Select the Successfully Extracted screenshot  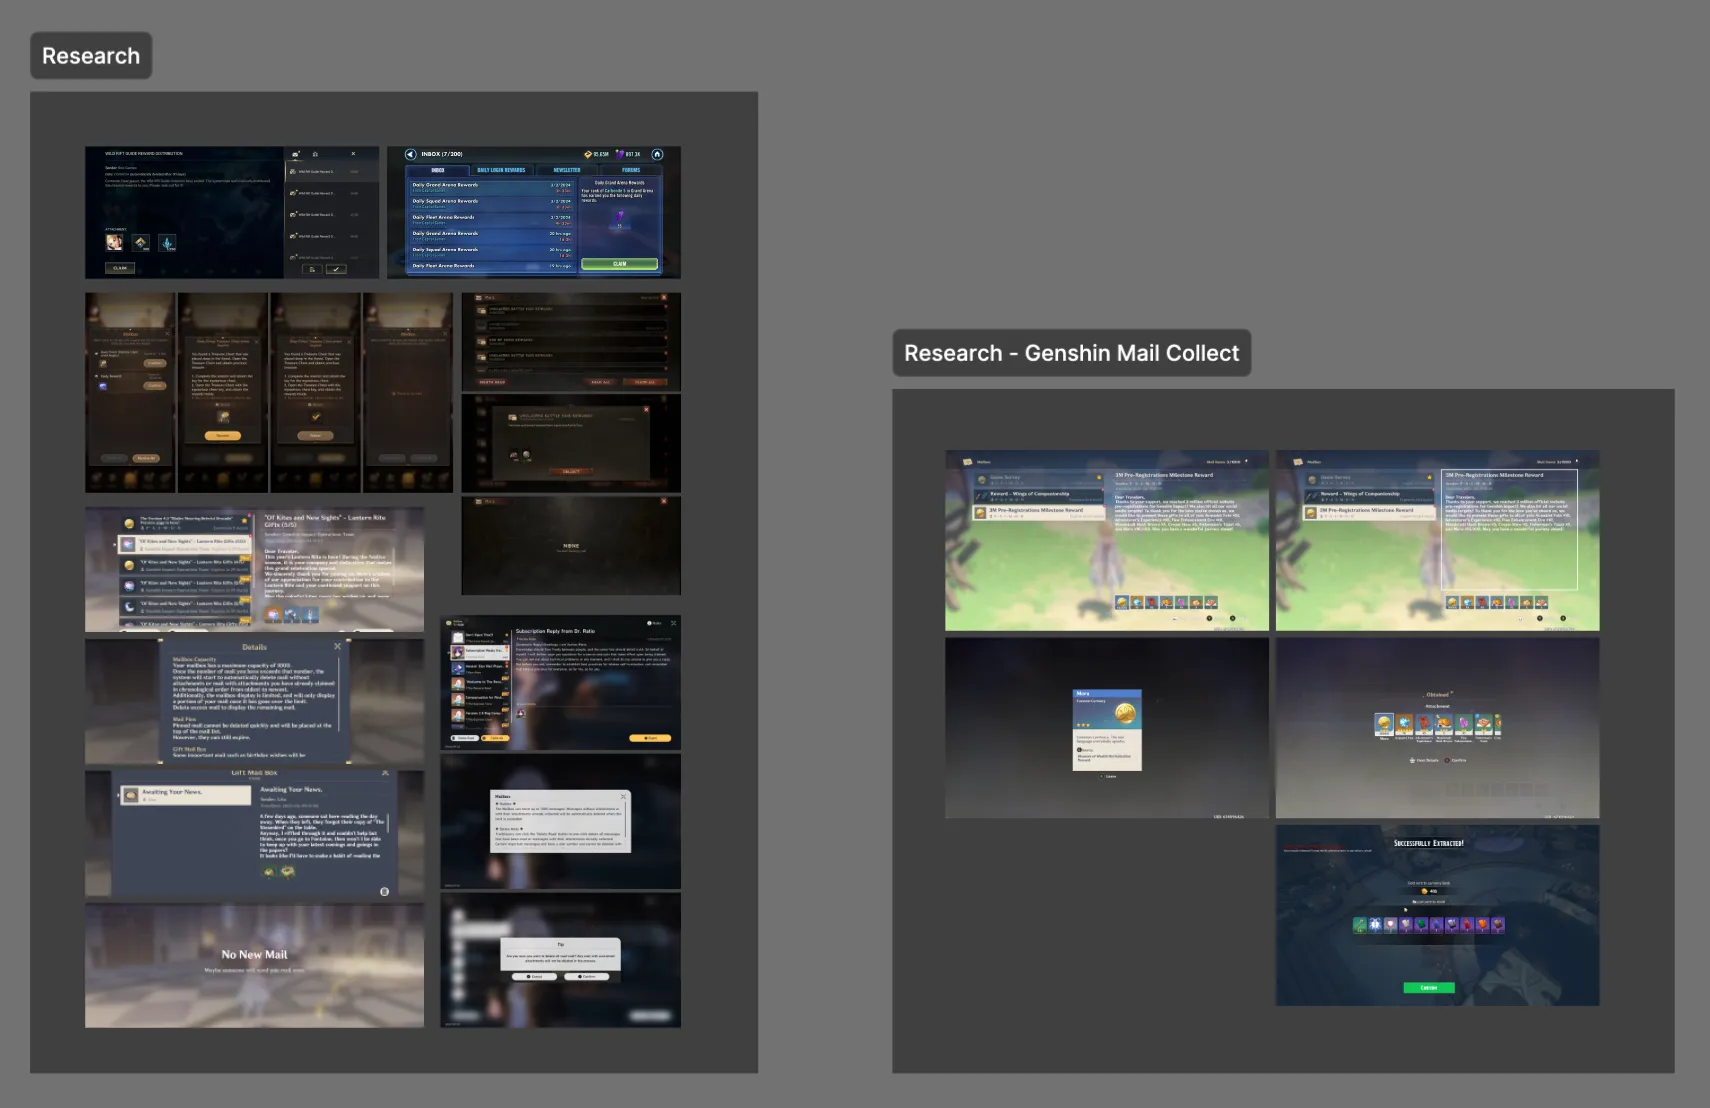[x=1437, y=916]
